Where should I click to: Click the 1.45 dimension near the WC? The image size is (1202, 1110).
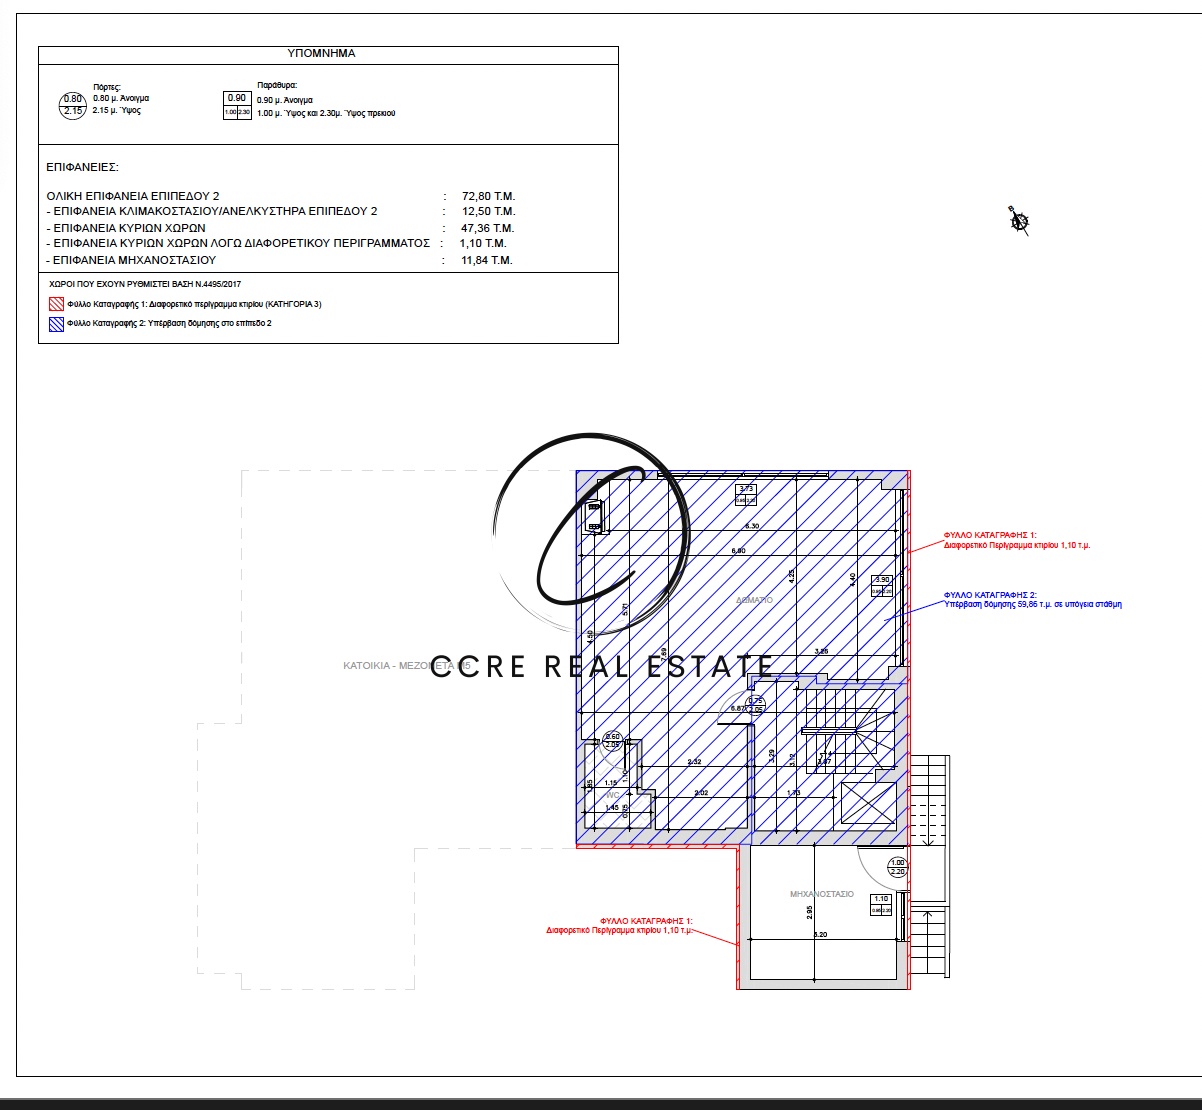pos(611,806)
